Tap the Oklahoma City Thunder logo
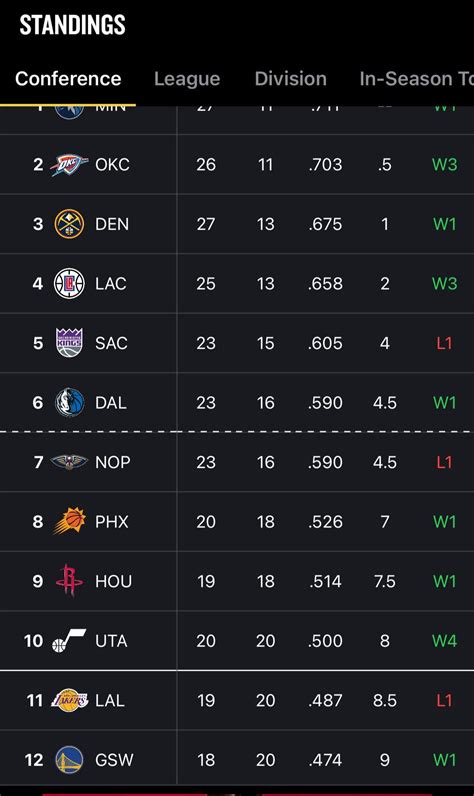 [x=70, y=164]
